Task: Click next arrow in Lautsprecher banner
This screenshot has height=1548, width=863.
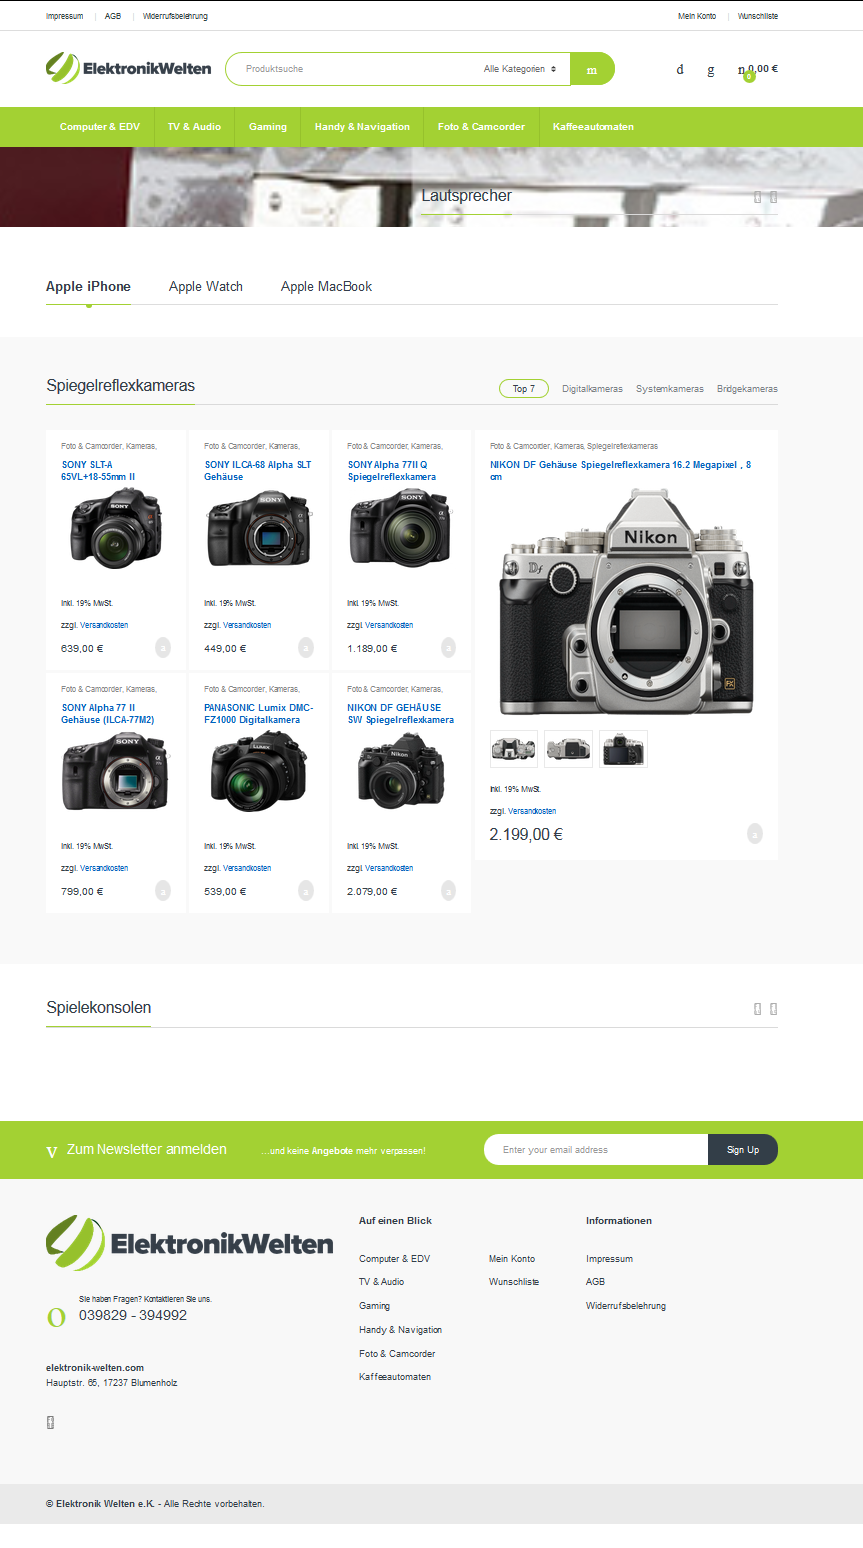Action: (773, 196)
